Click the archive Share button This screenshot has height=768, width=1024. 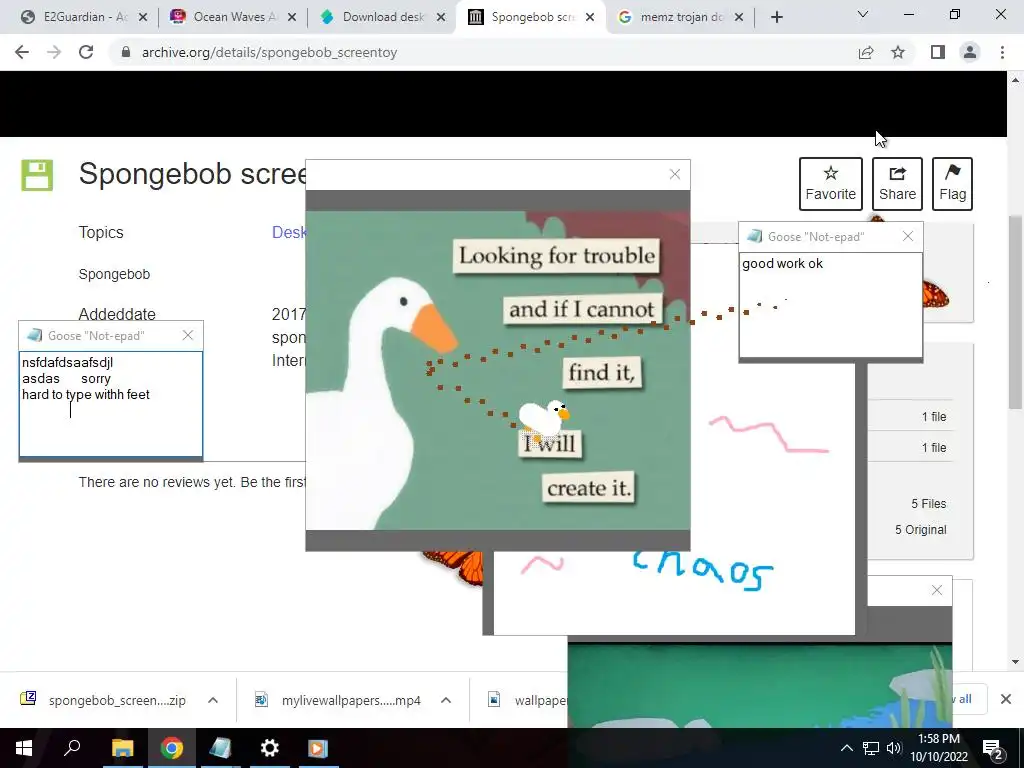pyautogui.click(x=897, y=184)
